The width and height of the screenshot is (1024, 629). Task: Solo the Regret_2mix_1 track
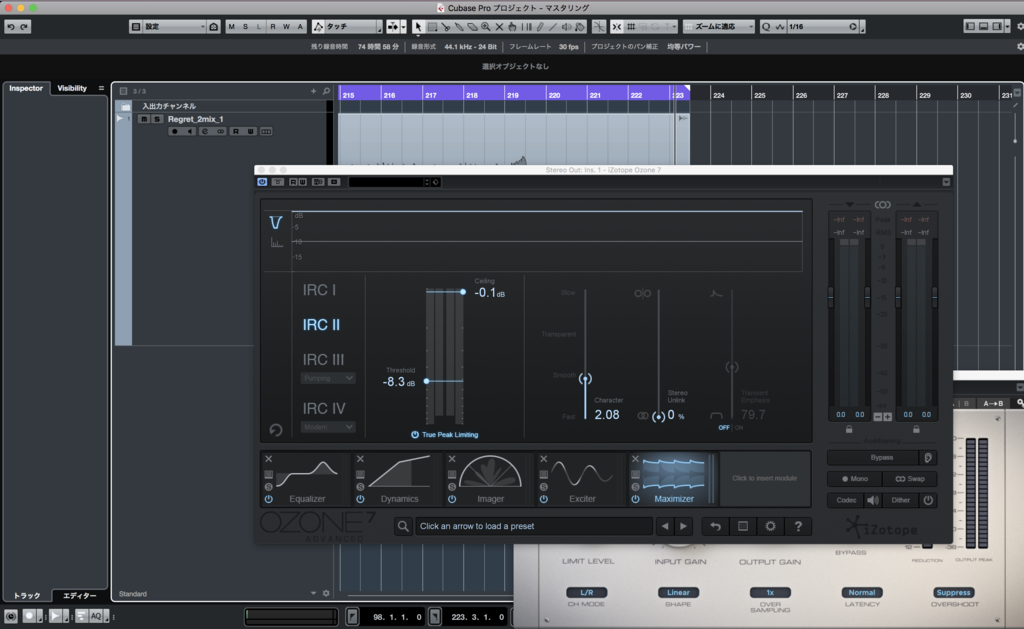[157, 120]
